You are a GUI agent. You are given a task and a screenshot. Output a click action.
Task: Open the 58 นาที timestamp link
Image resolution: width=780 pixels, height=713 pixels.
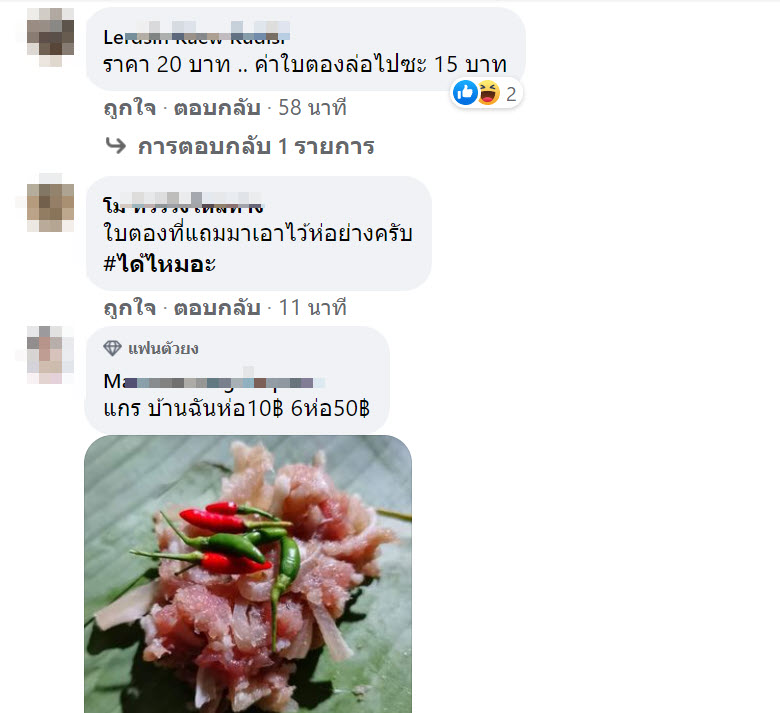coord(312,108)
